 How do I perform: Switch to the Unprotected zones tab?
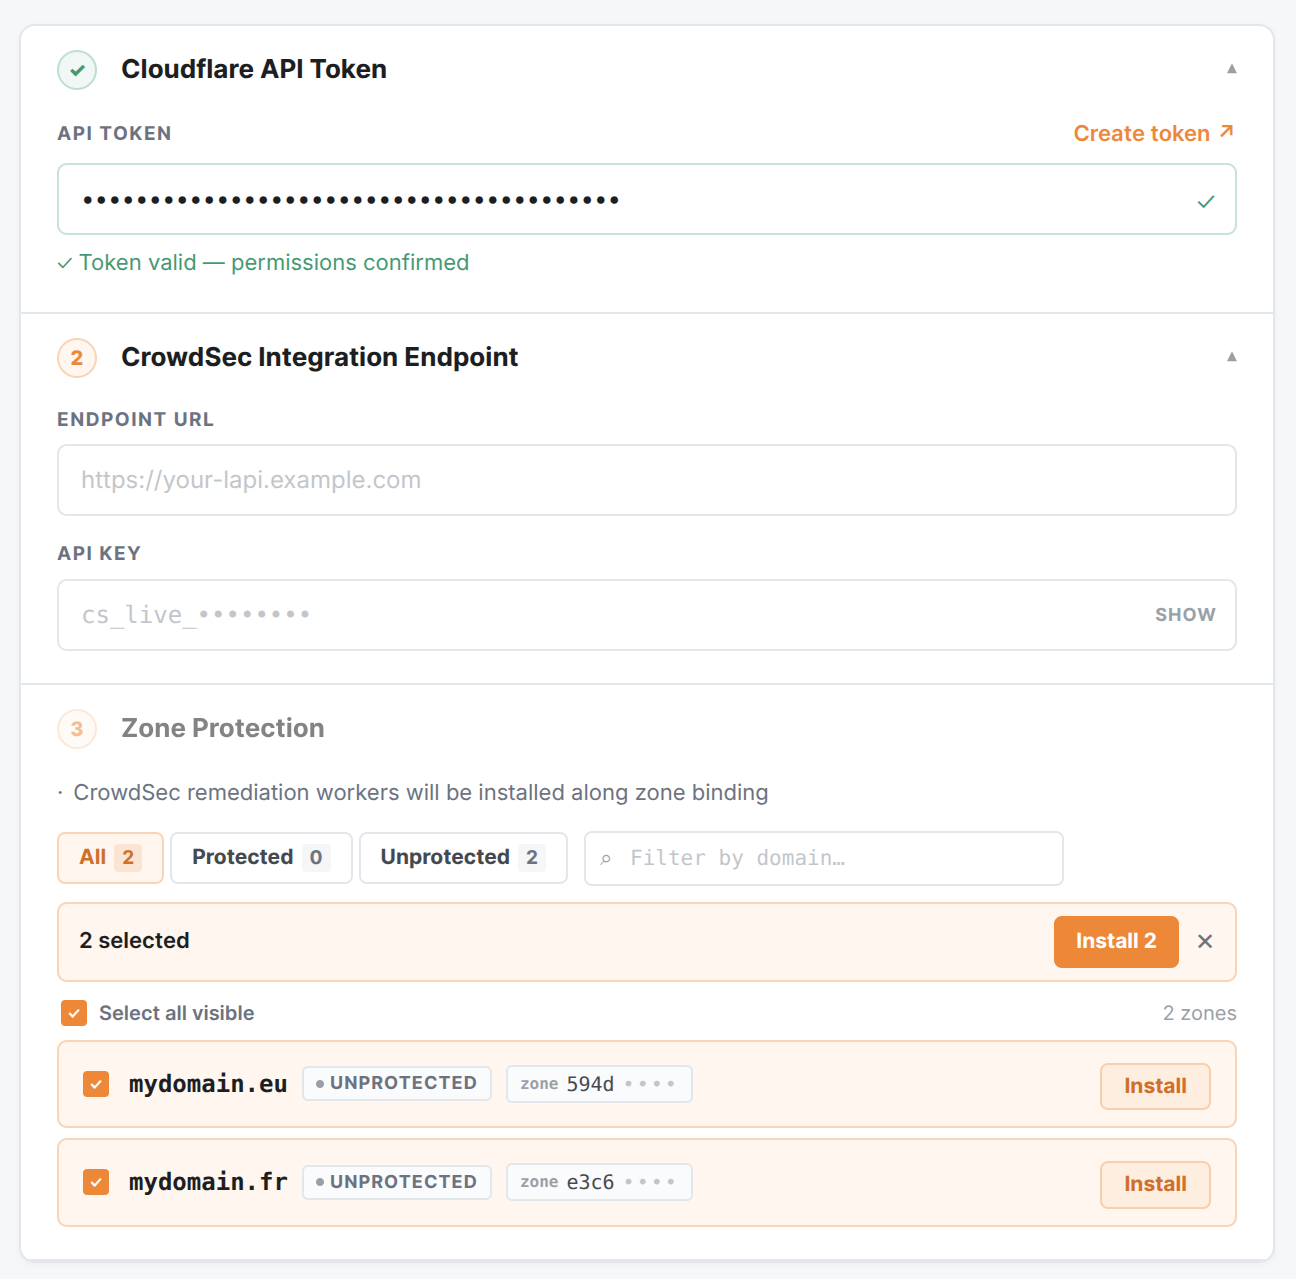click(x=463, y=858)
